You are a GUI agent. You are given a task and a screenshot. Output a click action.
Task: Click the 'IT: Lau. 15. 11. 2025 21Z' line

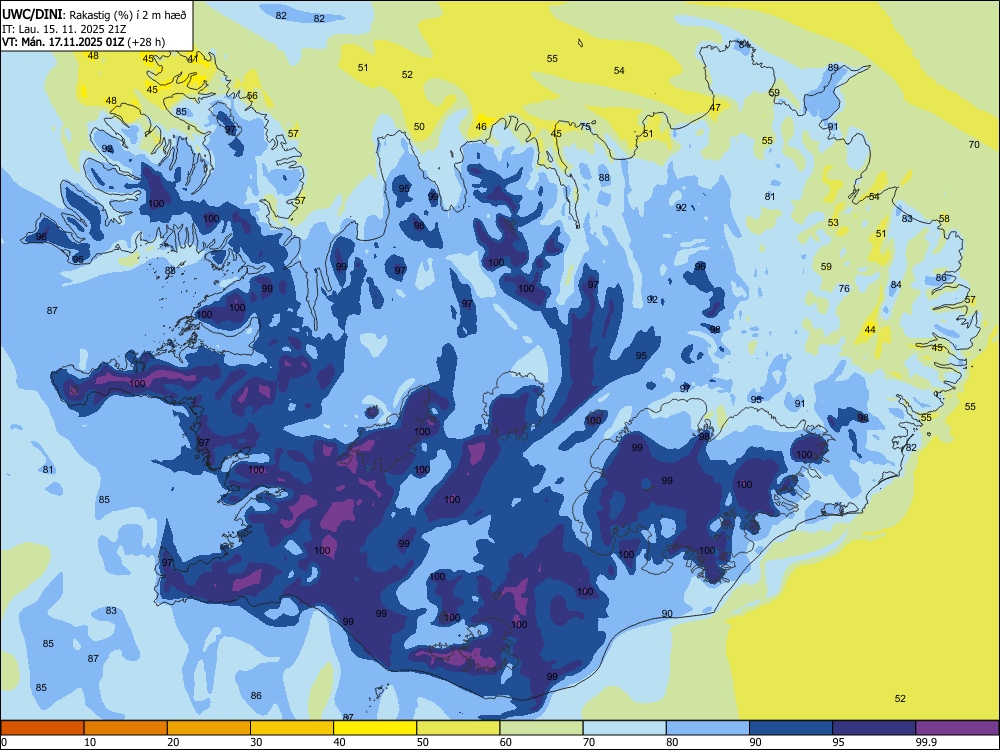click(x=64, y=29)
